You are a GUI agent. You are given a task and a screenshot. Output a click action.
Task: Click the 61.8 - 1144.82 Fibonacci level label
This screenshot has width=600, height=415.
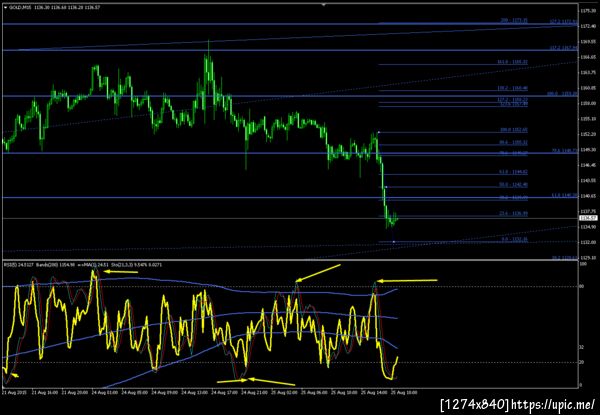point(514,172)
